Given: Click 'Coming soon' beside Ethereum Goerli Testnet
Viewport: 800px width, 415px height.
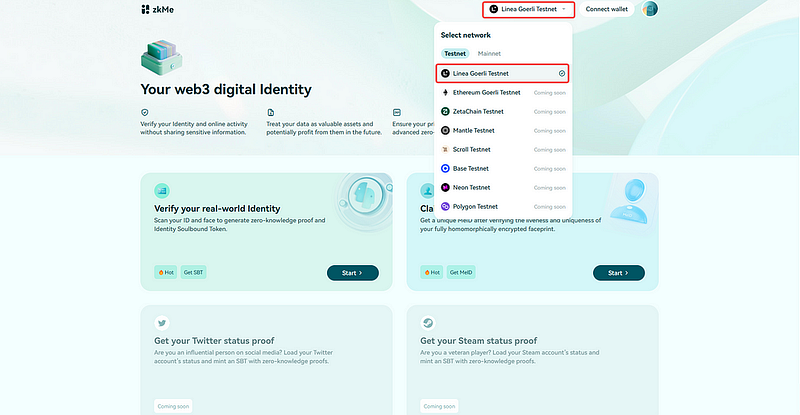Looking at the screenshot, I should point(549,93).
